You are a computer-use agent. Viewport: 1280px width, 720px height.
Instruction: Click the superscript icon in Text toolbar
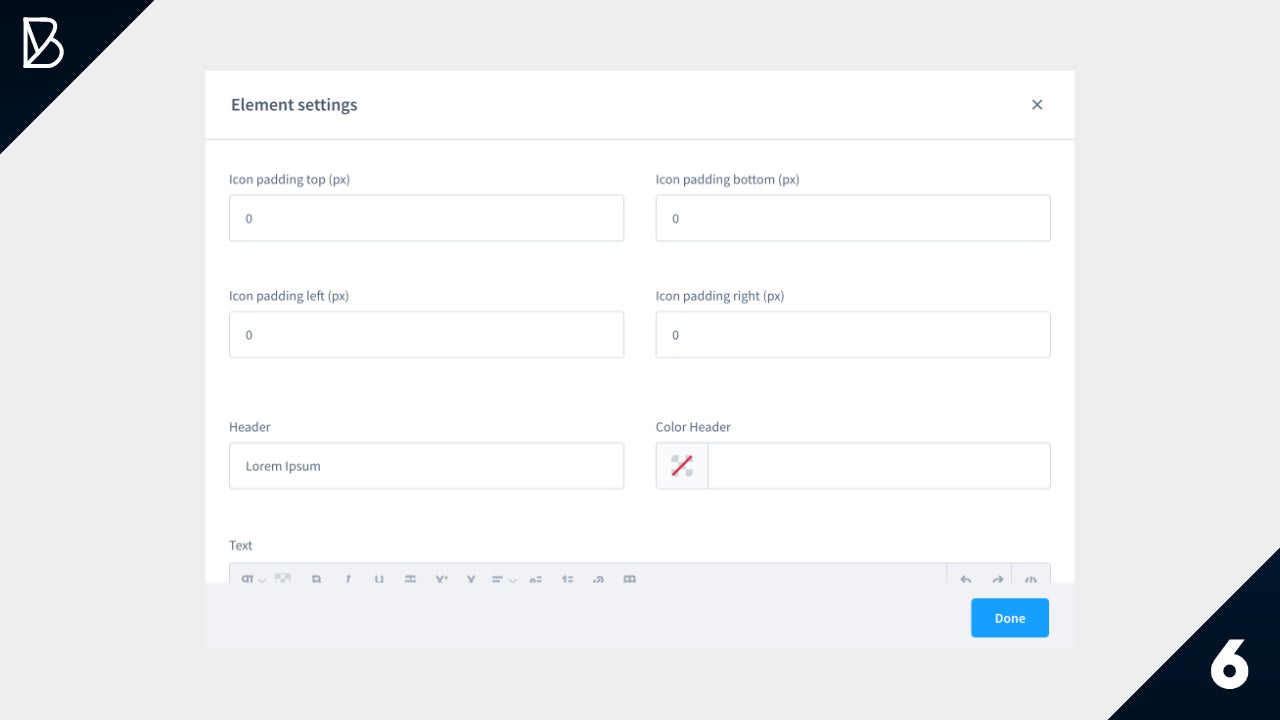441,578
